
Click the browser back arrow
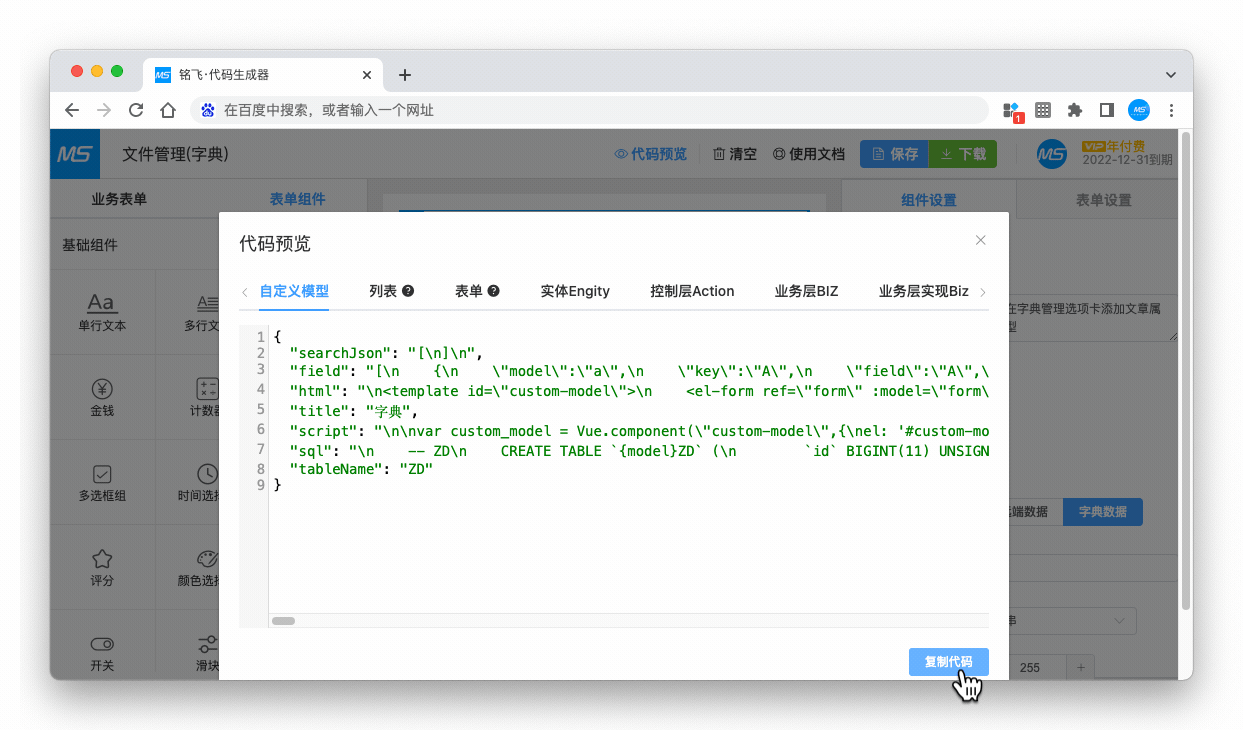[x=72, y=110]
